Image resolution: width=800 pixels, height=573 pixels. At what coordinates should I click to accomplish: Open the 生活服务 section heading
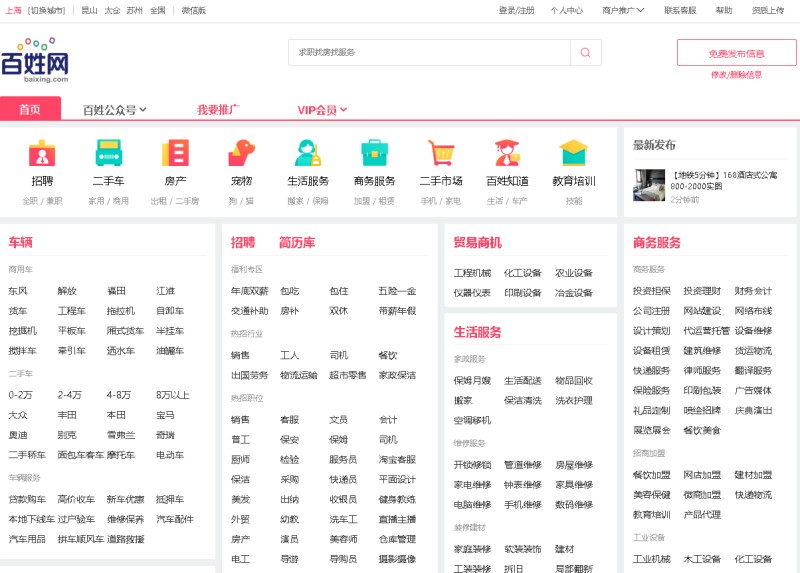(478, 332)
